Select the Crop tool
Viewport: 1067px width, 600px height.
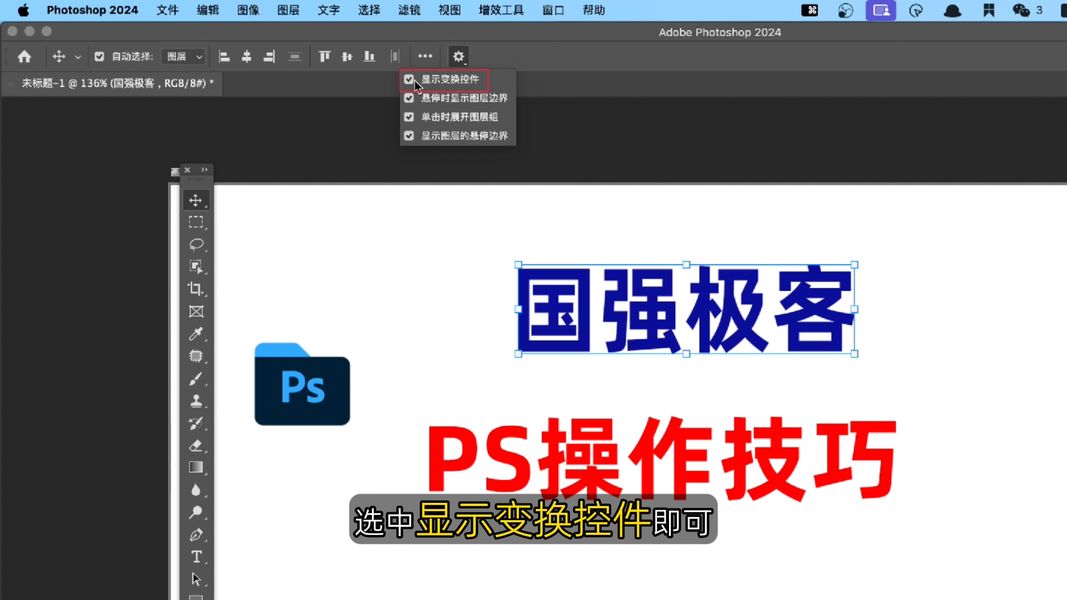click(x=196, y=289)
